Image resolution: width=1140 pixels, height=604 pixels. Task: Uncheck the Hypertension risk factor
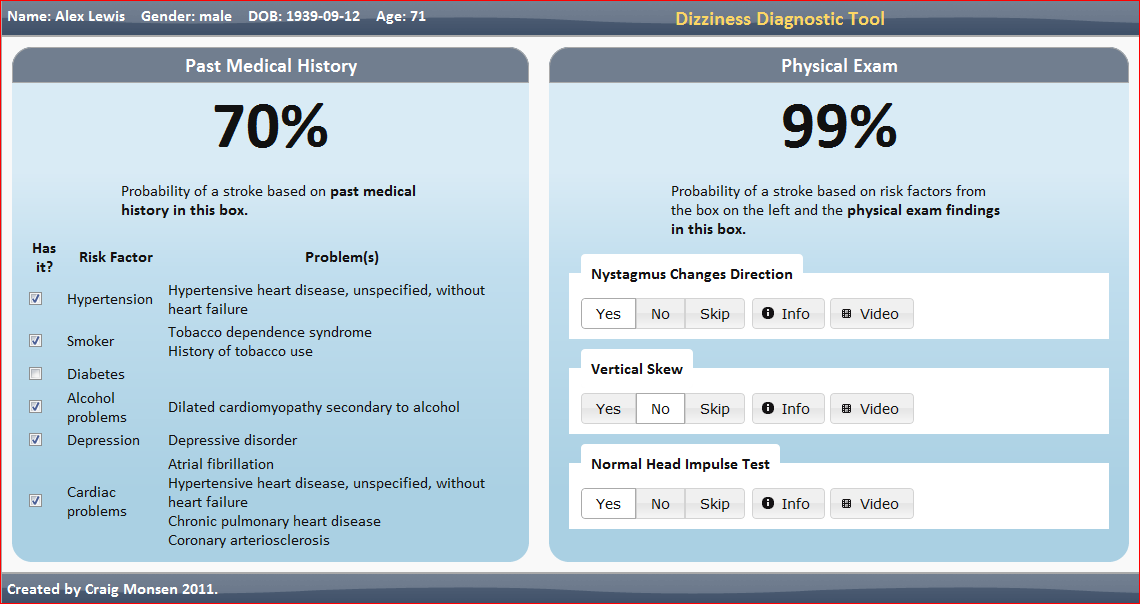coord(35,298)
